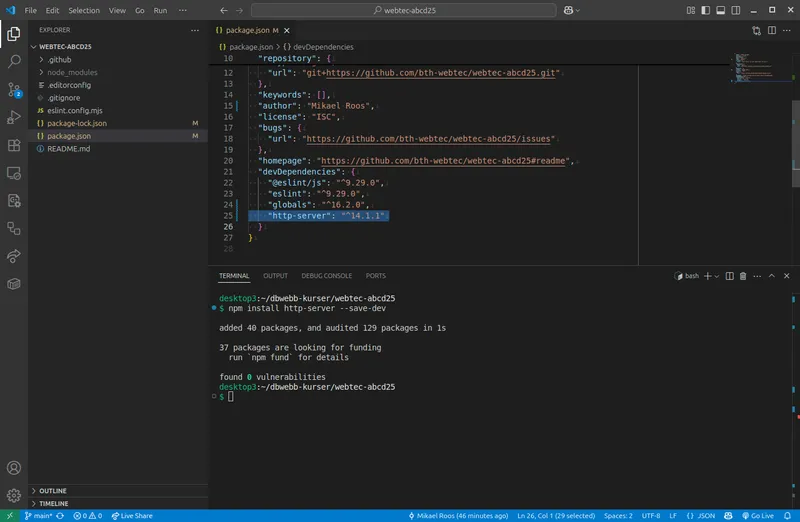Open the Go menu
This screenshot has height=522, width=800.
point(140,10)
